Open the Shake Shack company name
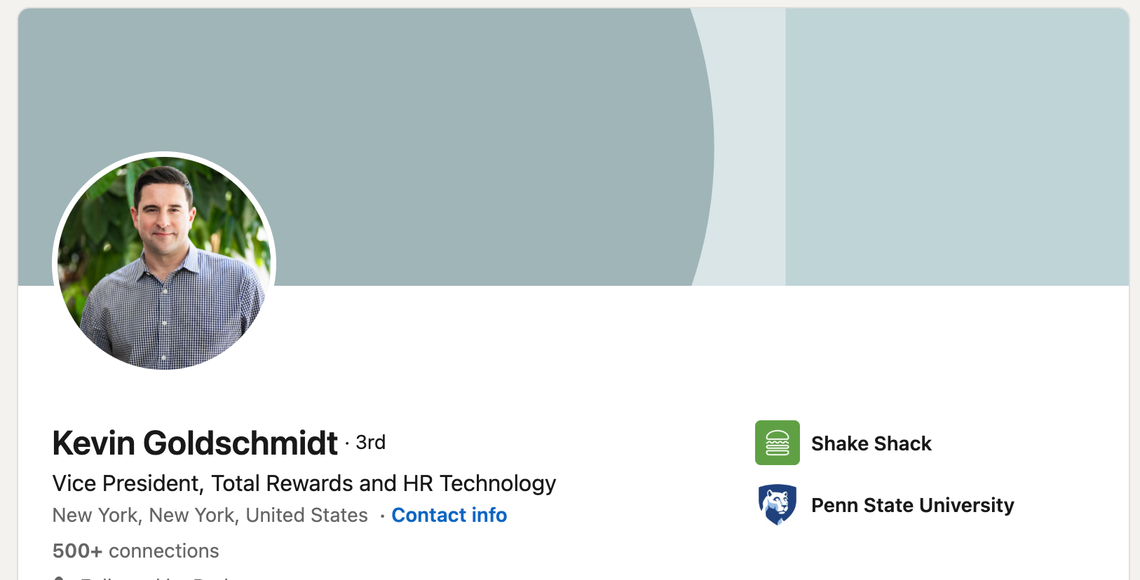1140x580 pixels. 871,443
